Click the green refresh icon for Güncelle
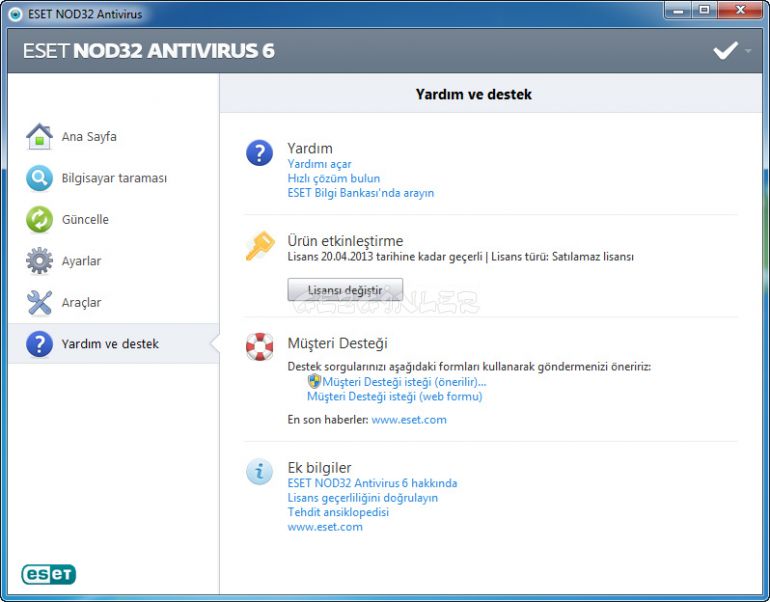This screenshot has height=602, width=770. pyautogui.click(x=39, y=219)
